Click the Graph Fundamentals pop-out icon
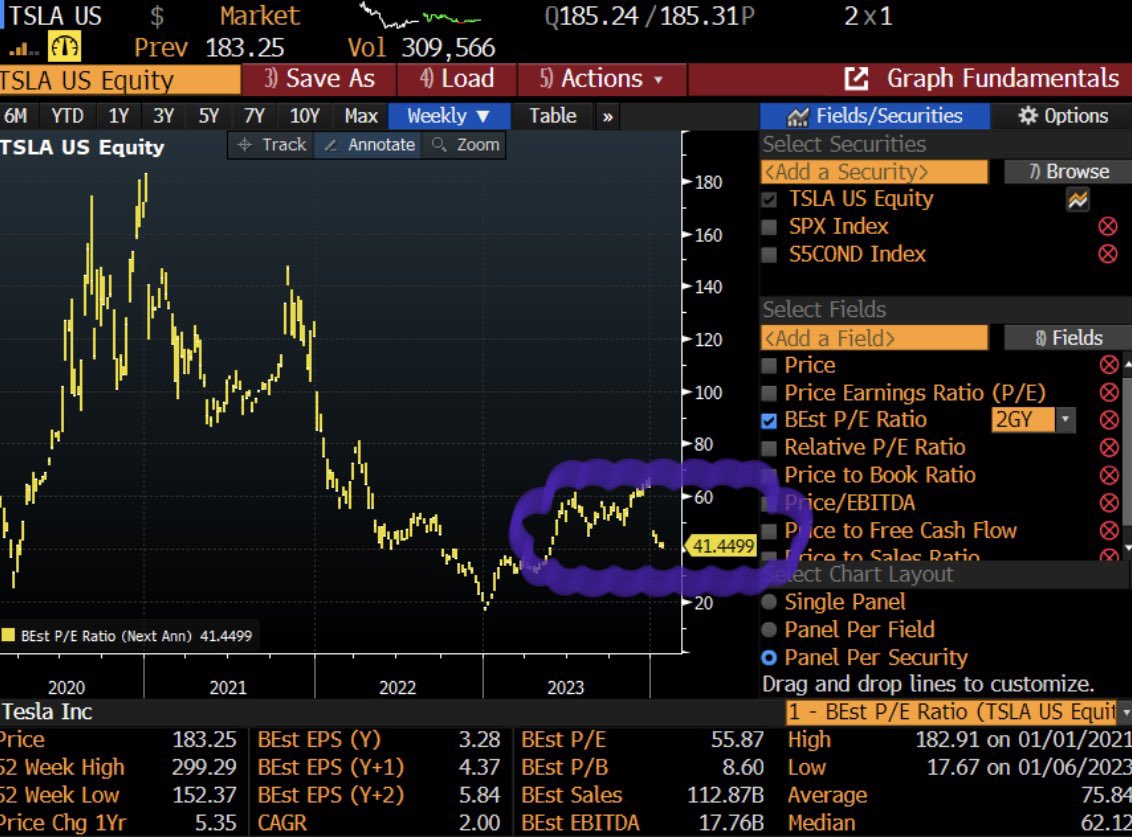Screen dimensions: 1132x840 click(856, 79)
